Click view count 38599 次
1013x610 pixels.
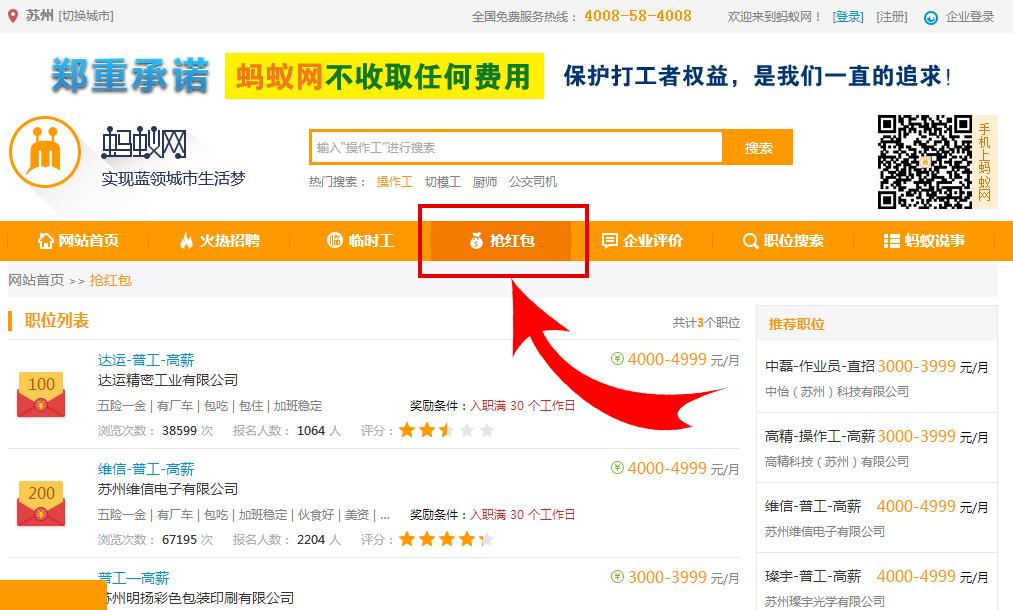[187, 431]
